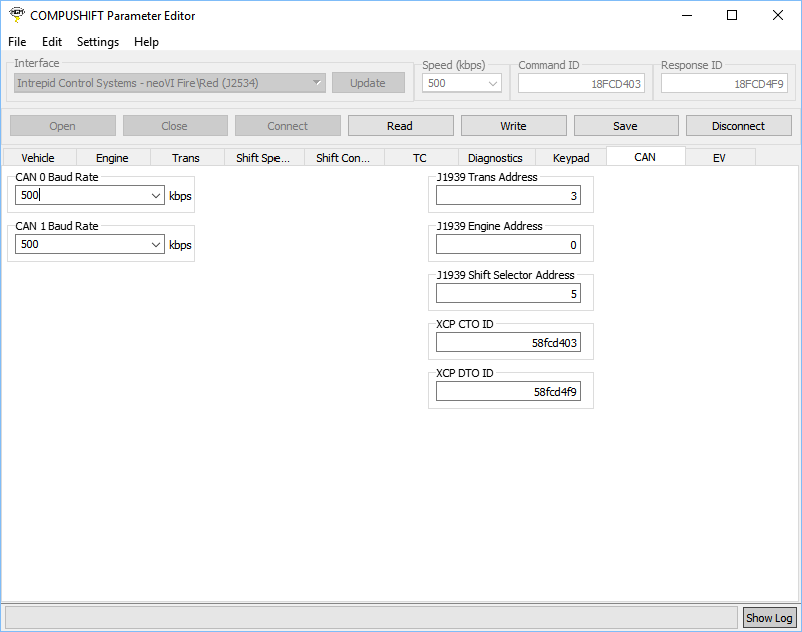Image resolution: width=802 pixels, height=632 pixels.
Task: Disconnect from the controller
Action: pyautogui.click(x=738, y=126)
